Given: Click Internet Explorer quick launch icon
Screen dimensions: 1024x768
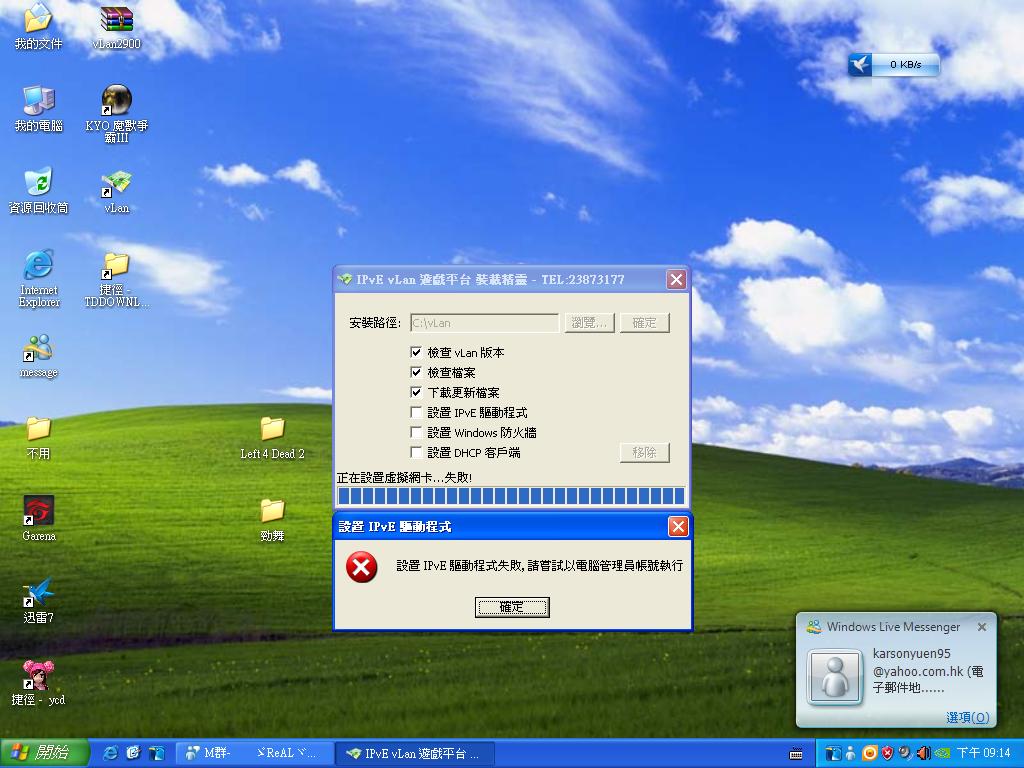Looking at the screenshot, I should (x=111, y=753).
